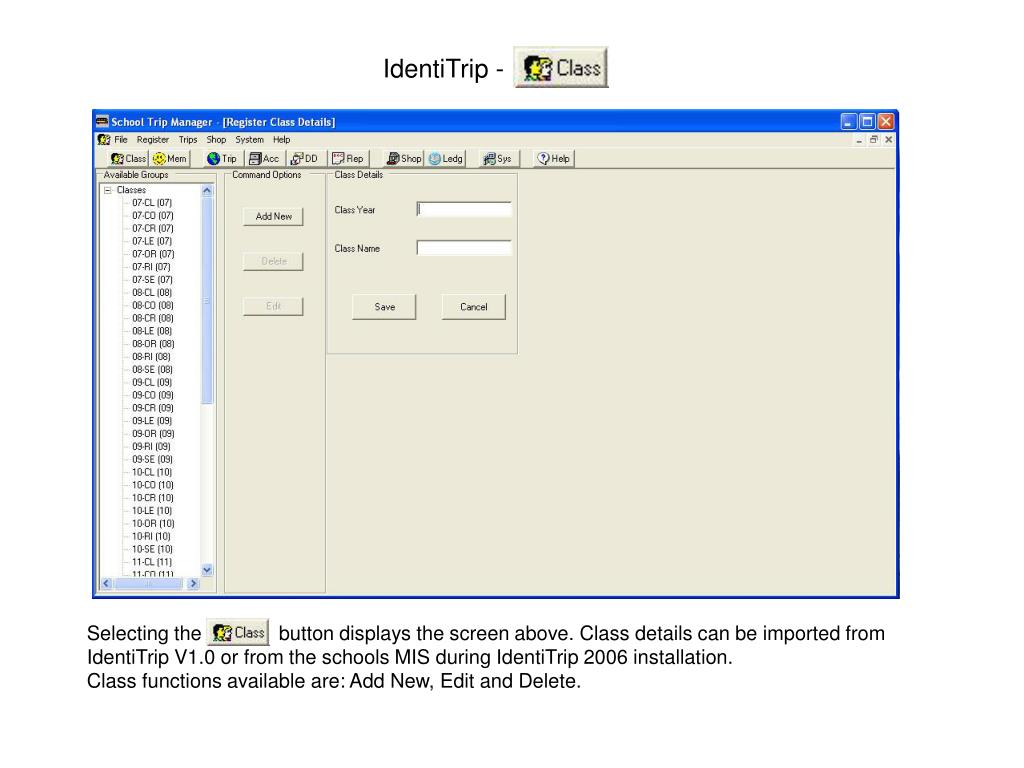The height and width of the screenshot is (768, 1024).
Task: Open the Register menu
Action: 153,140
